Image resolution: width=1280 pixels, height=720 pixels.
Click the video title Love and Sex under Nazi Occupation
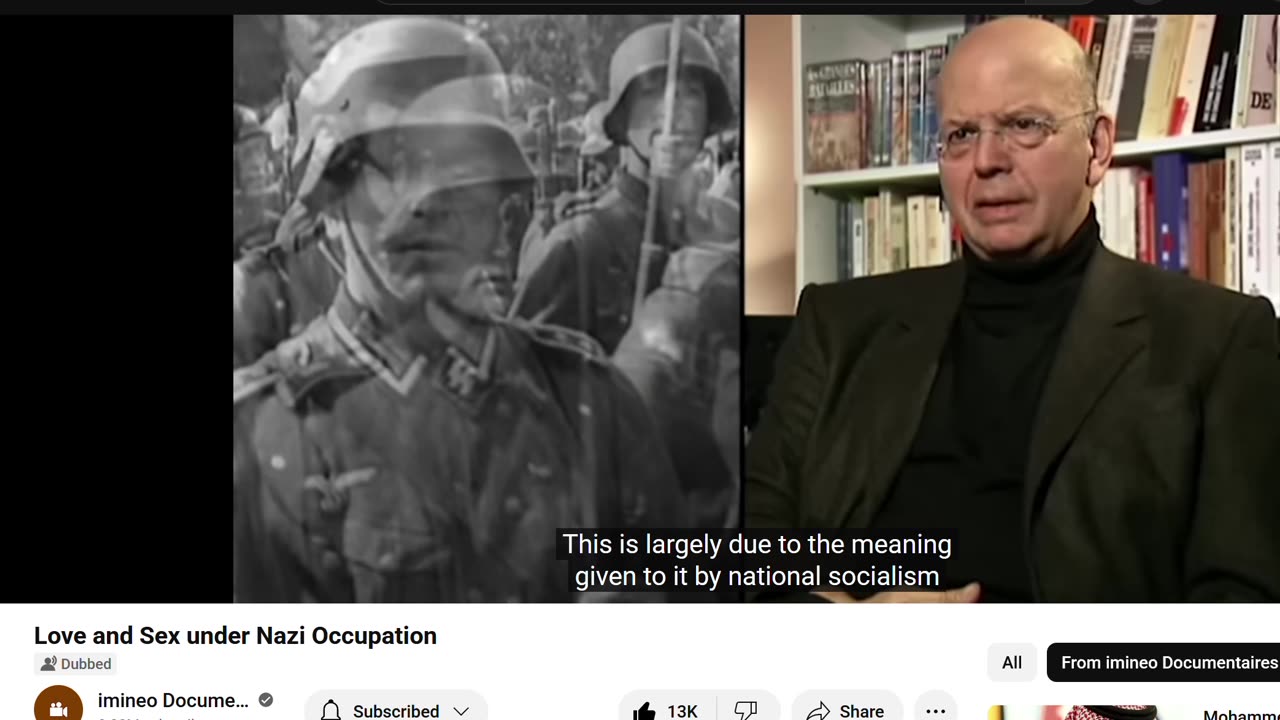click(x=235, y=636)
